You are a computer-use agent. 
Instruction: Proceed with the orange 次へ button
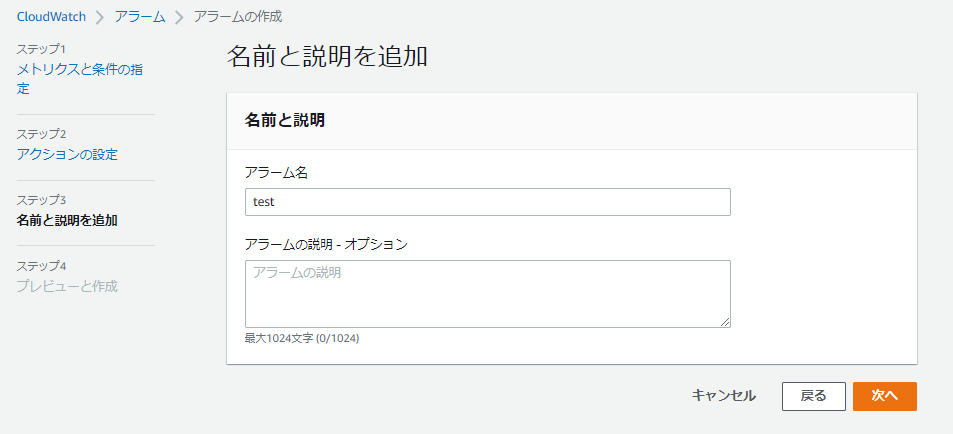tap(884, 396)
